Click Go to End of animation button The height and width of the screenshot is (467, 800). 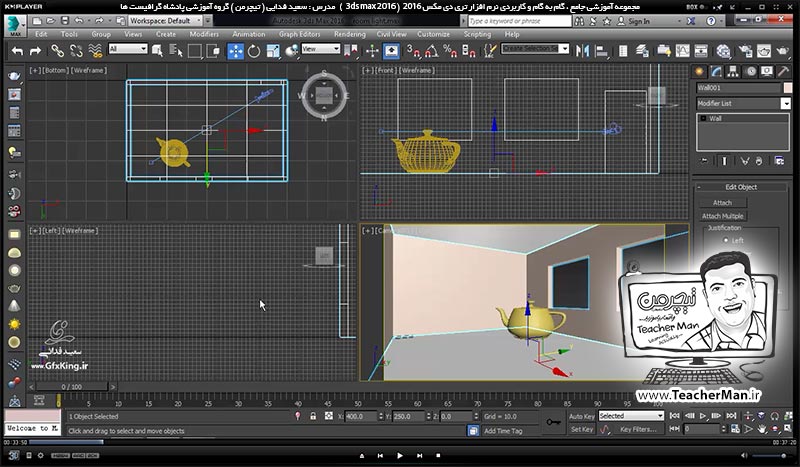tap(731, 416)
